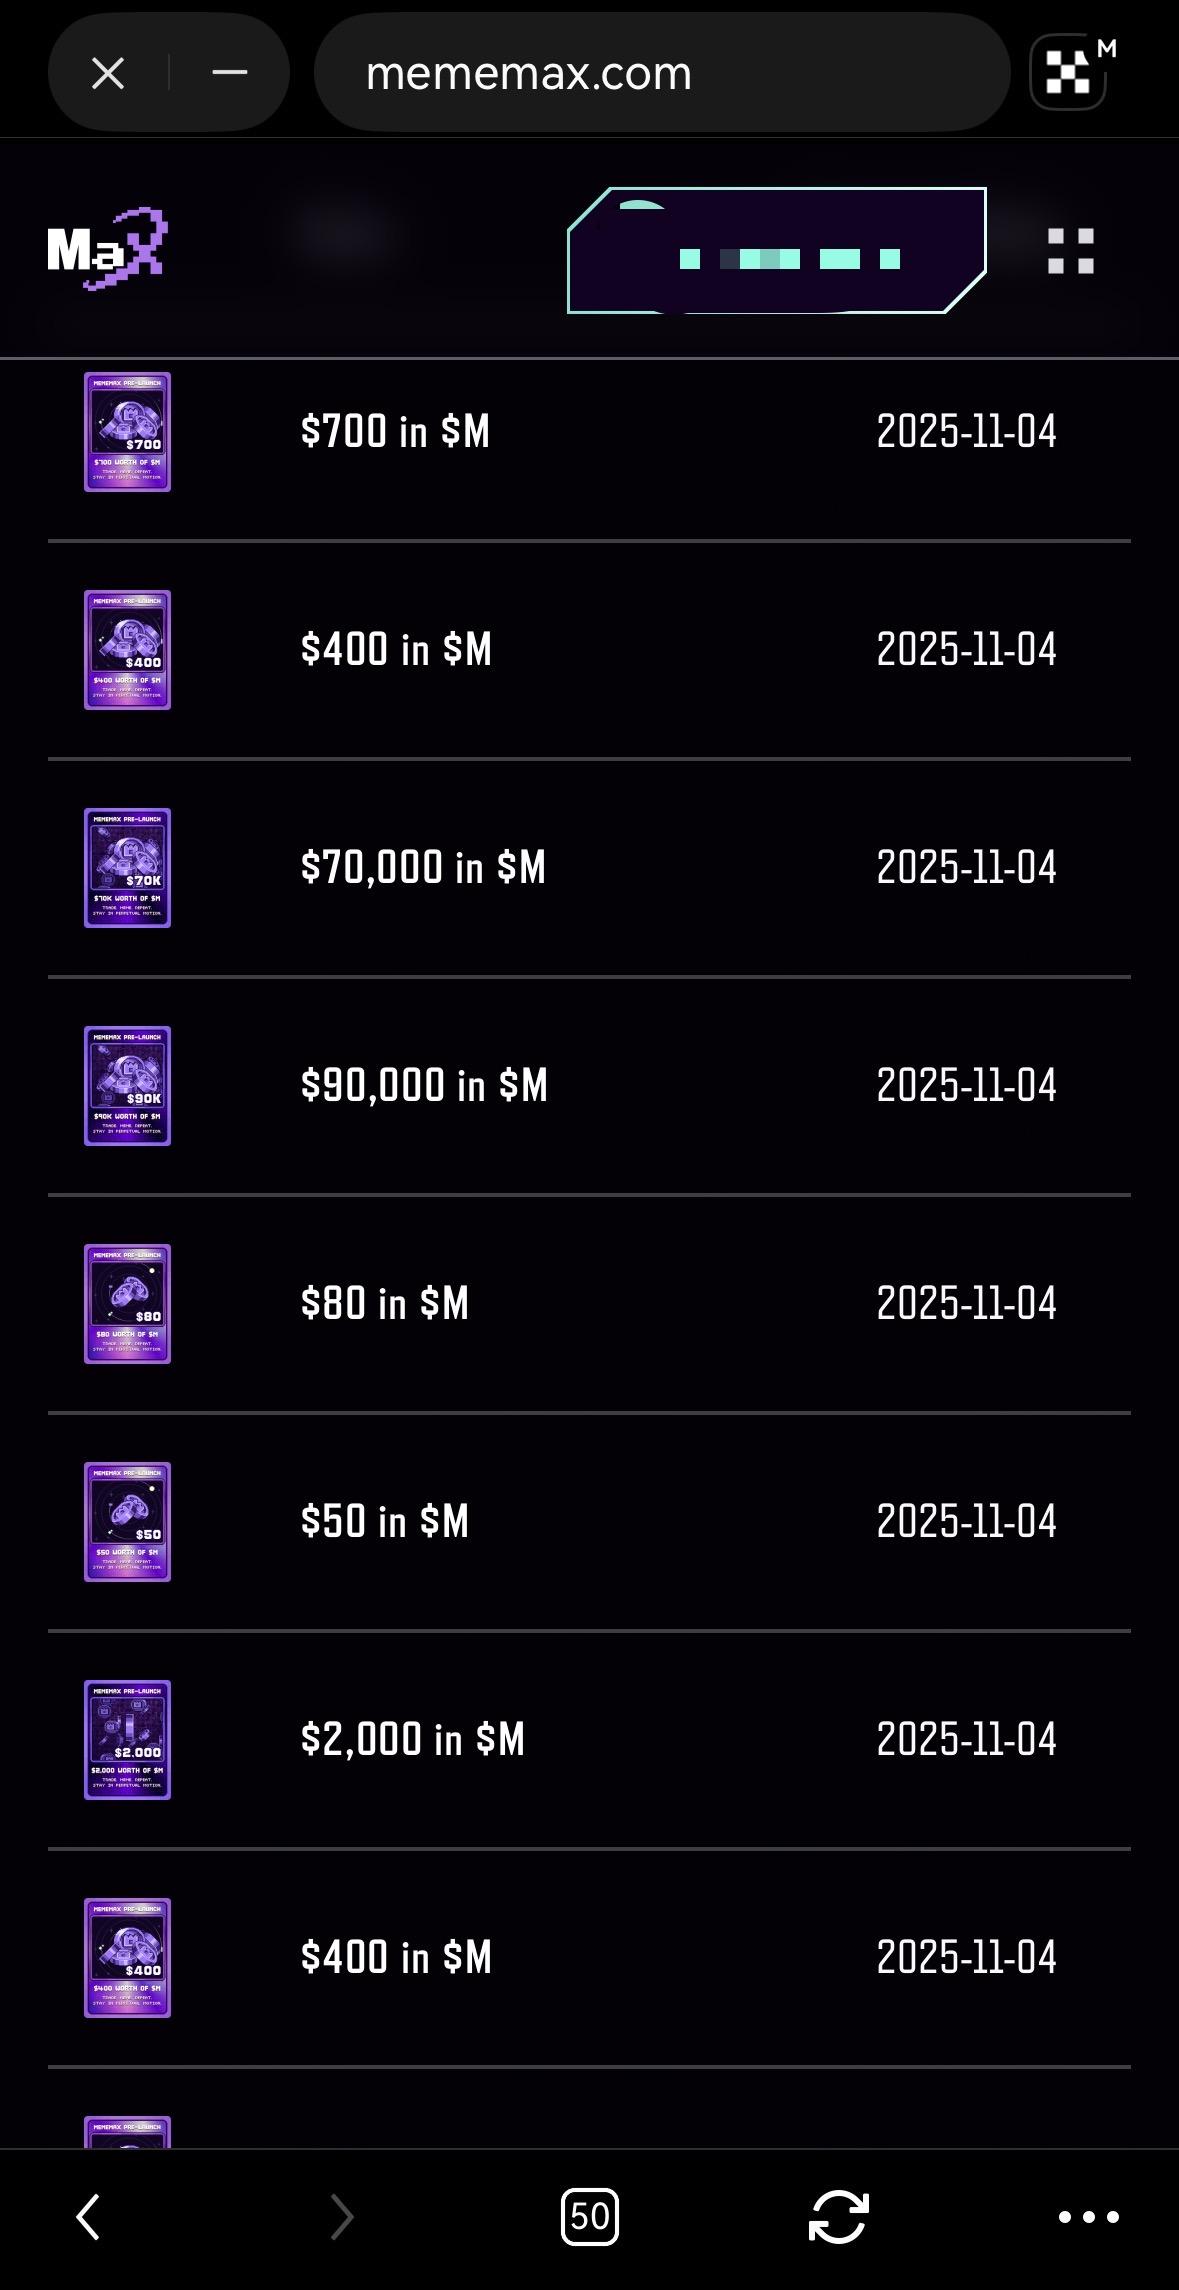Select the "$2,000 in $M" reward entry
The width and height of the screenshot is (1179, 2290).
click(412, 1739)
